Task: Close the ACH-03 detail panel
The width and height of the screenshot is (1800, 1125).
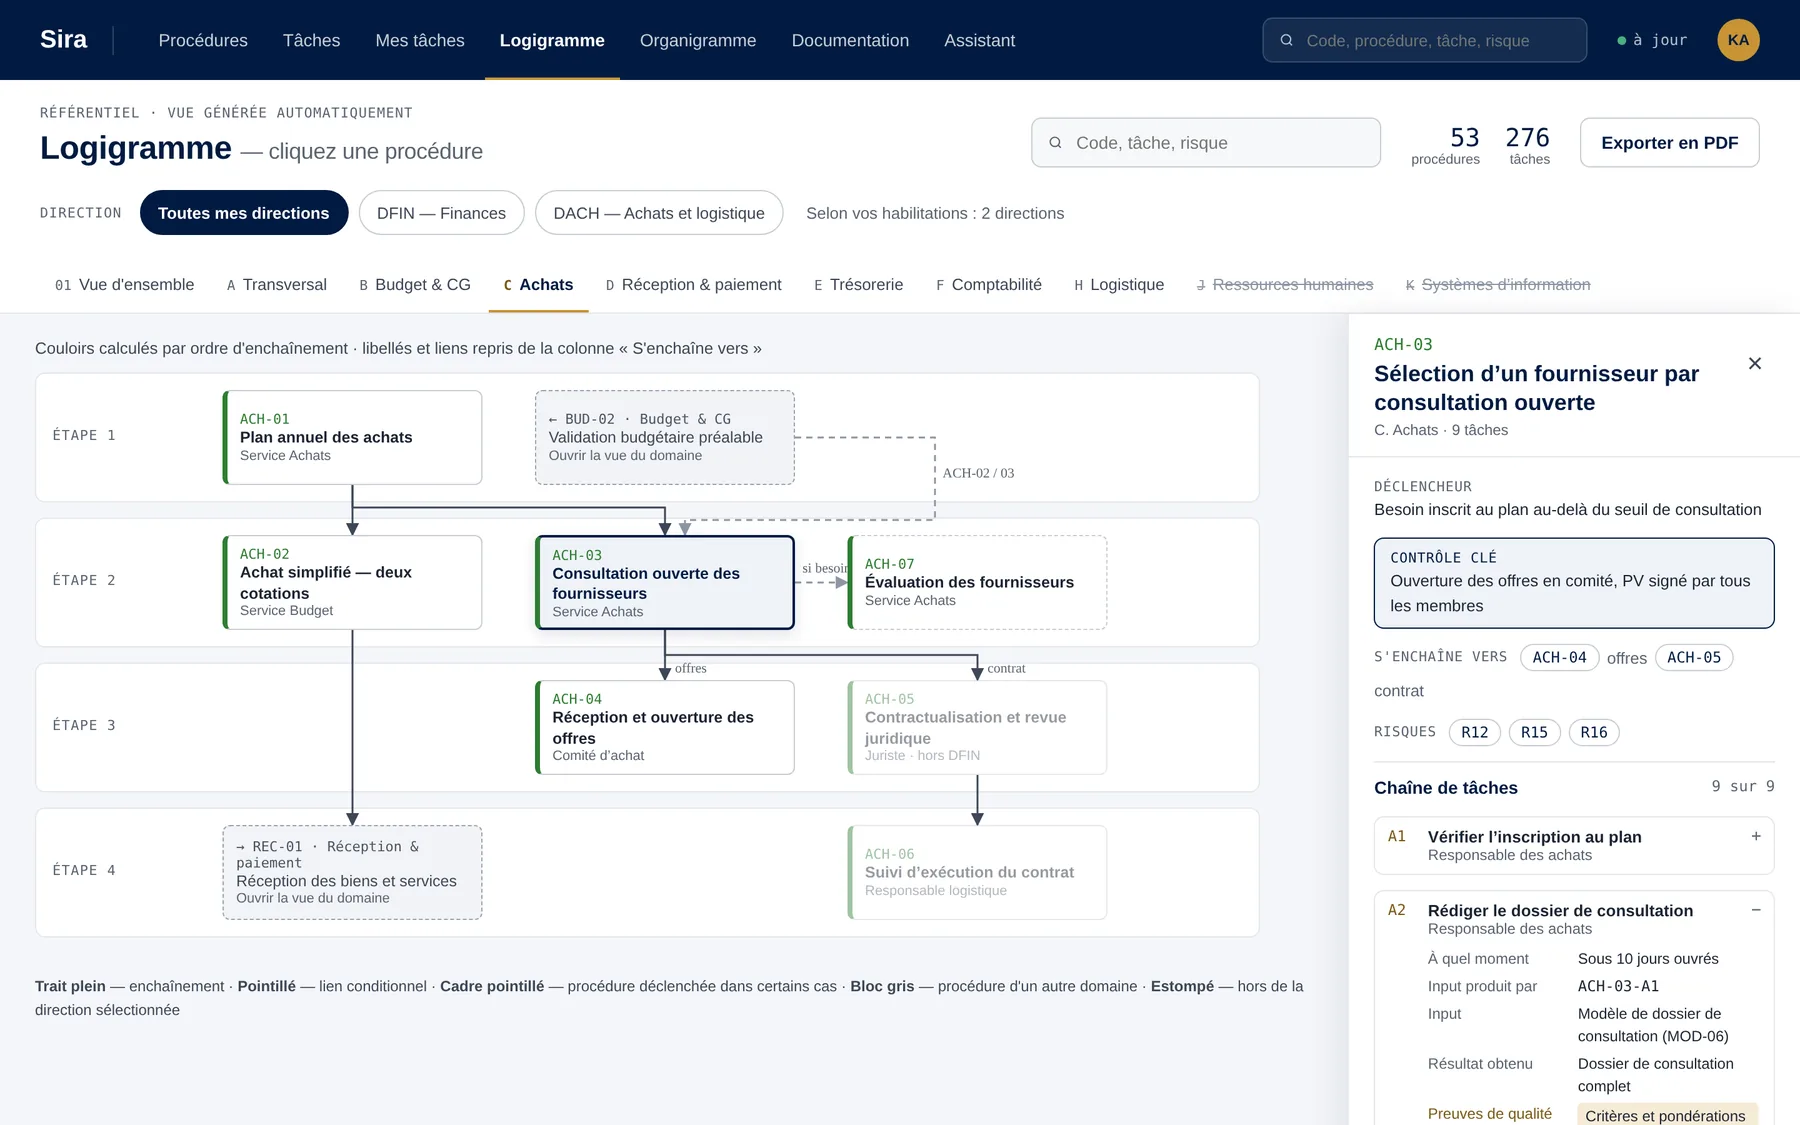Action: coord(1754,363)
